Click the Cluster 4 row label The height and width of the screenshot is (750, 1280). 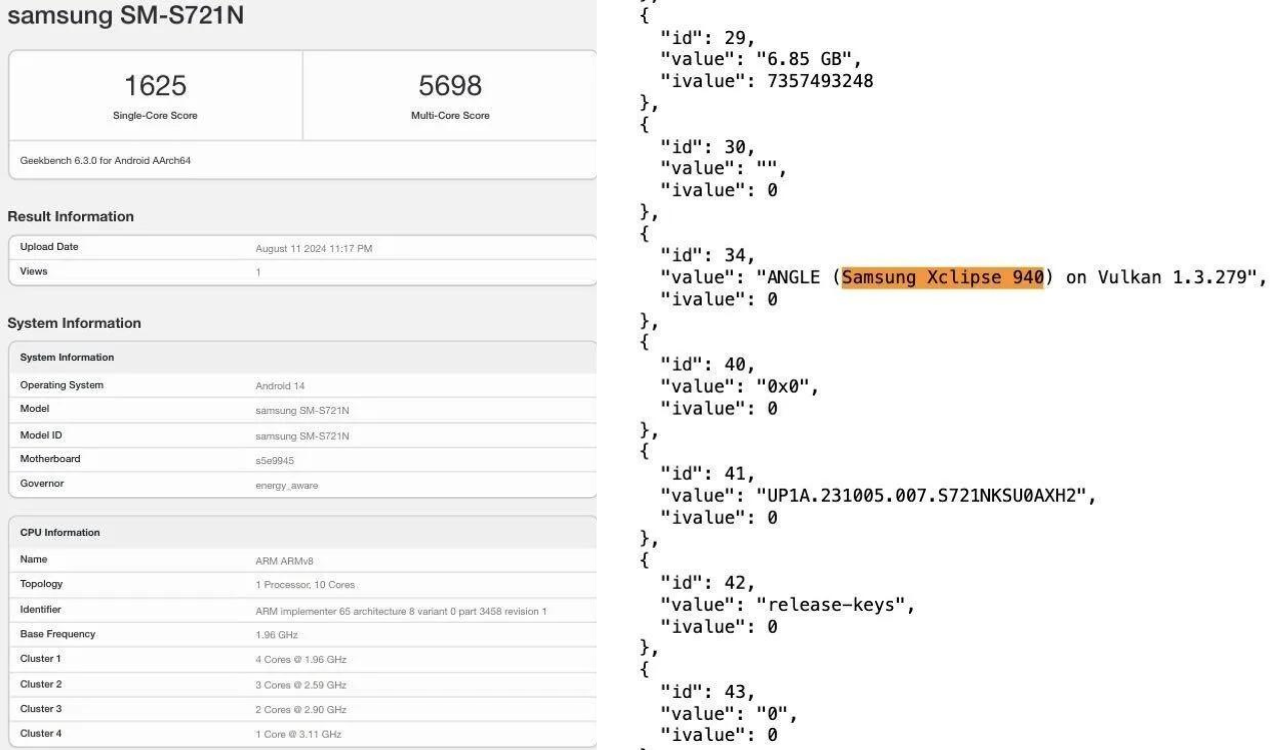(41, 732)
